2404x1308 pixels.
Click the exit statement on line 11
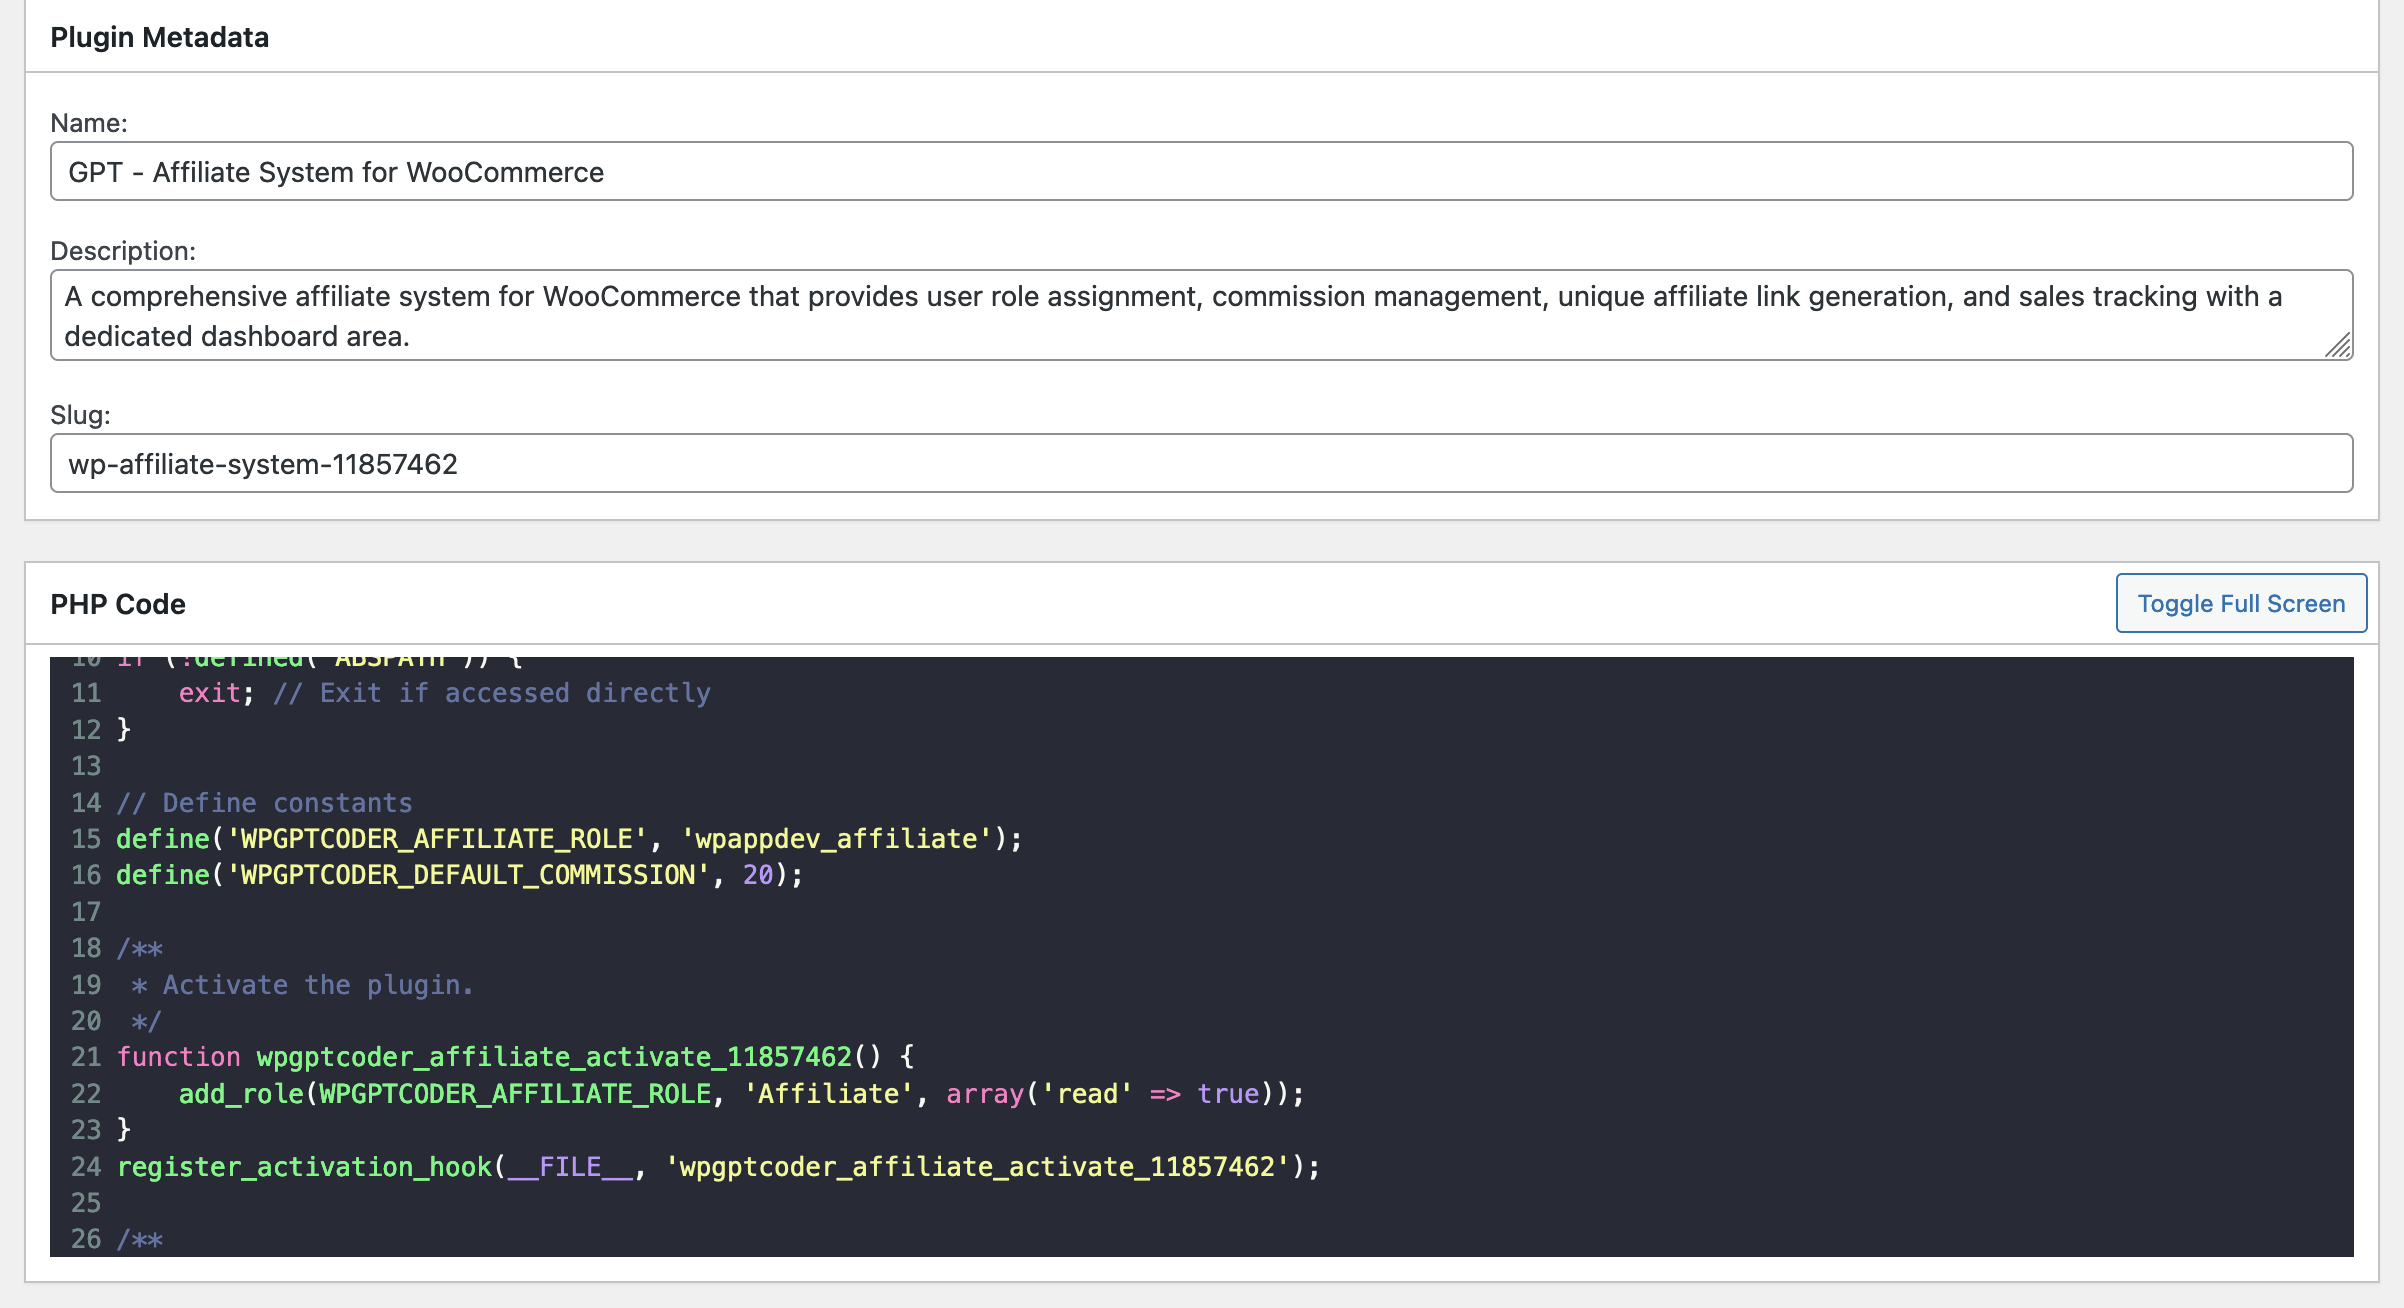click(209, 693)
